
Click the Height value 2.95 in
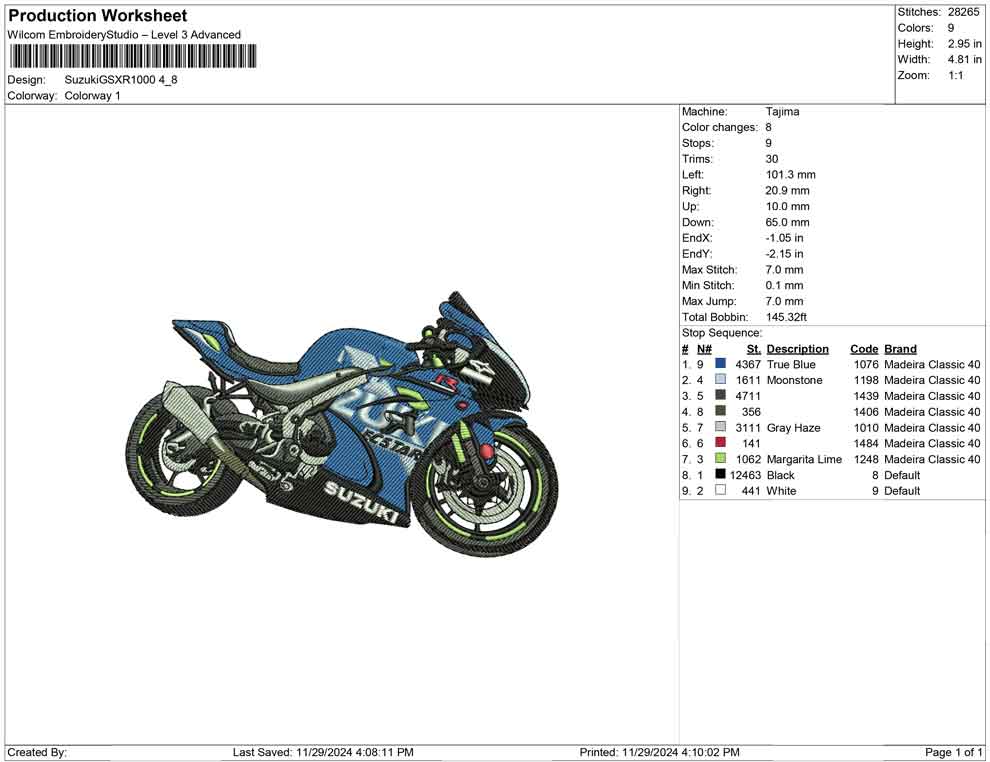(x=965, y=44)
